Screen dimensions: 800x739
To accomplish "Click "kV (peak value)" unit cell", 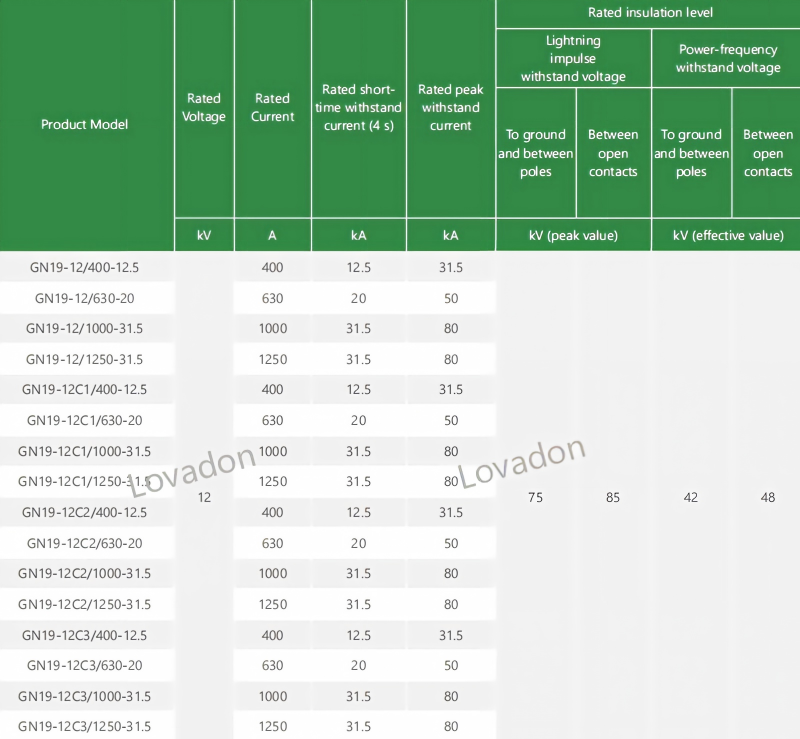I will pos(573,235).
